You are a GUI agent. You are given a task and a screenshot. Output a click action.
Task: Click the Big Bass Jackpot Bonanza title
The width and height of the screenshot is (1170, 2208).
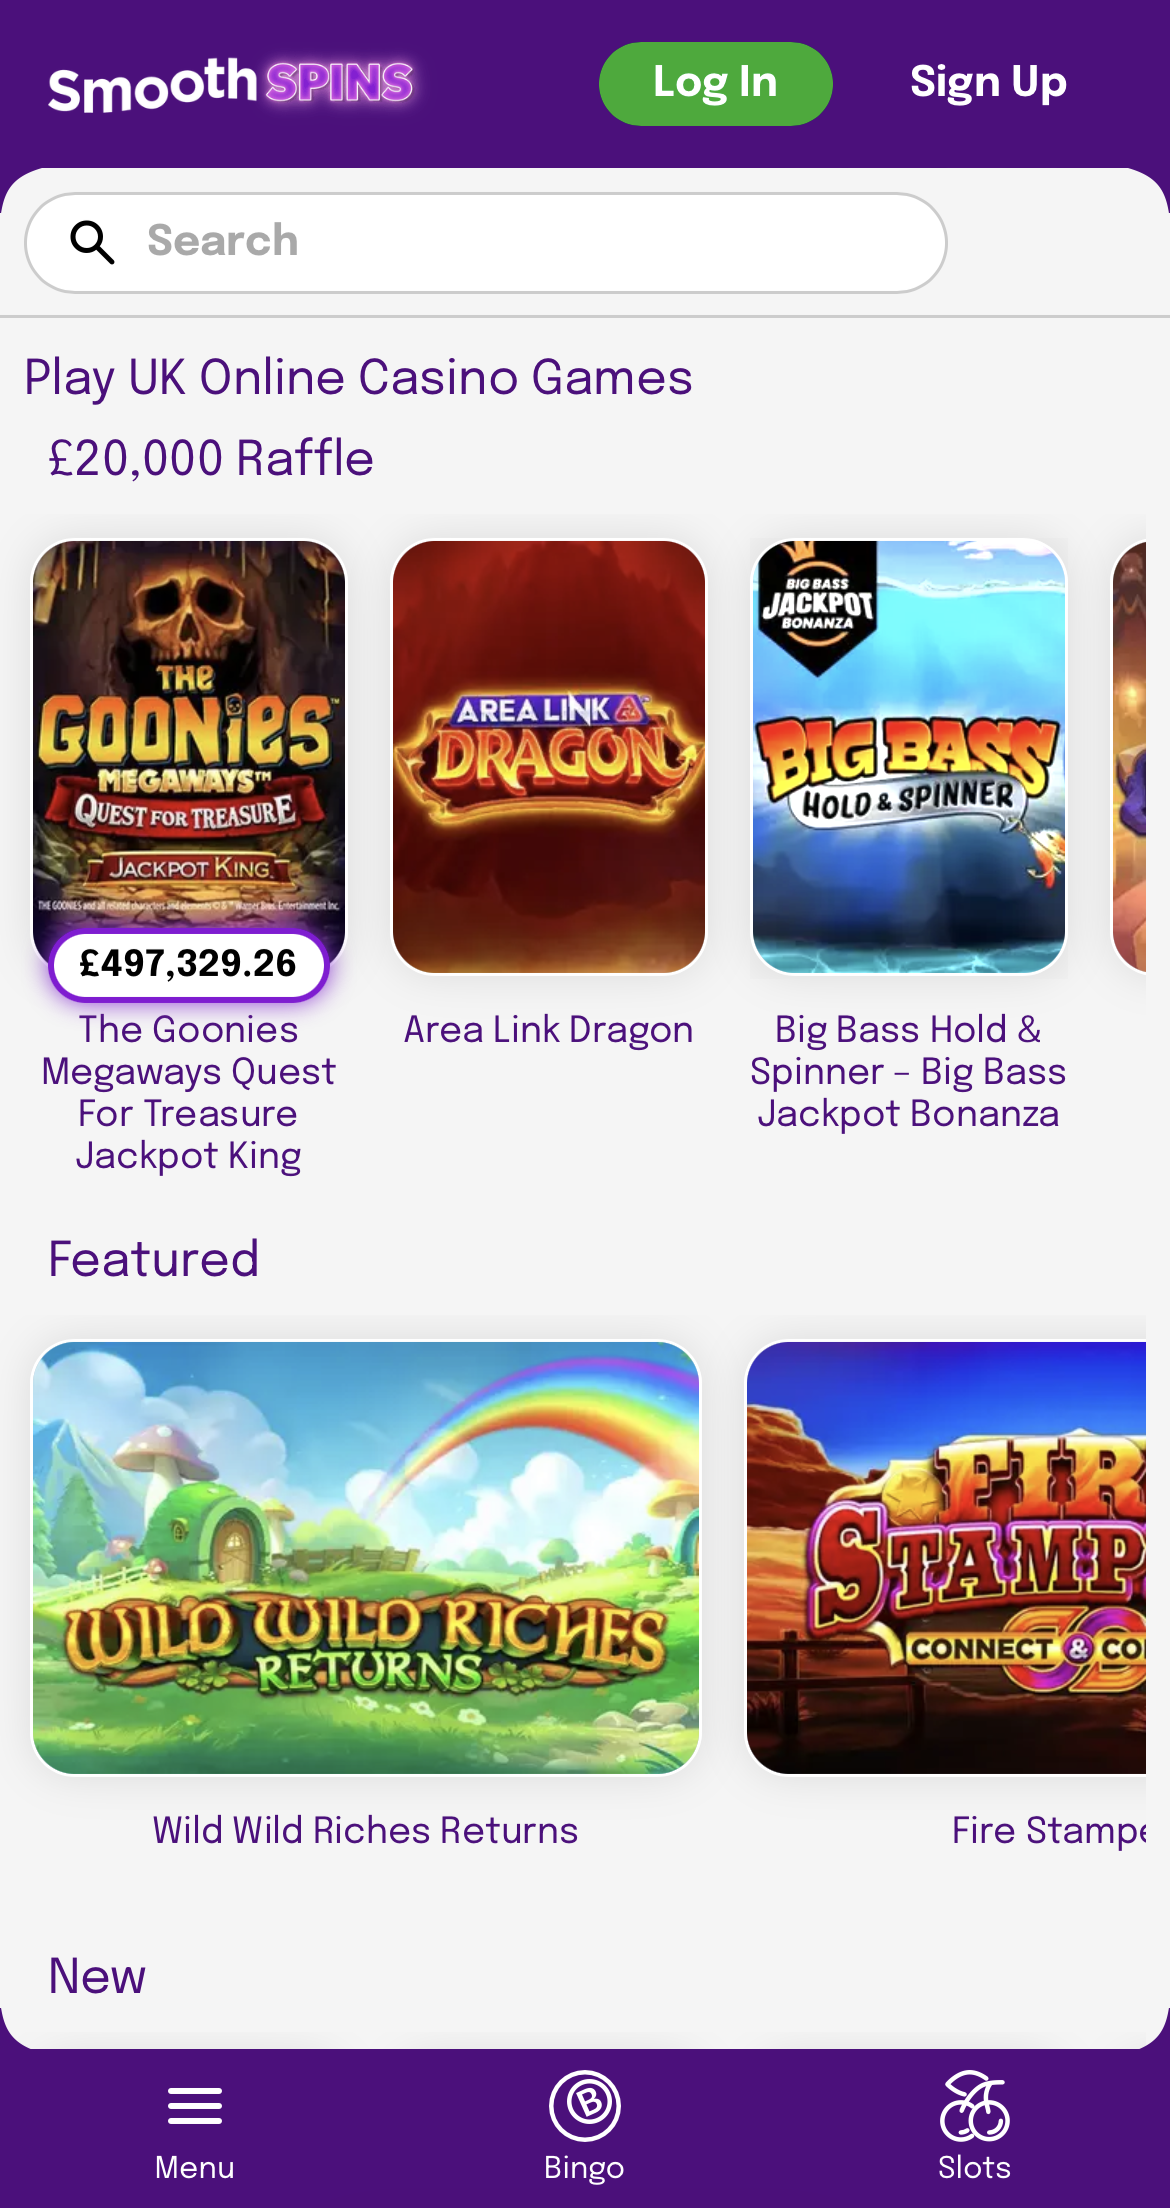pyautogui.click(x=909, y=1072)
